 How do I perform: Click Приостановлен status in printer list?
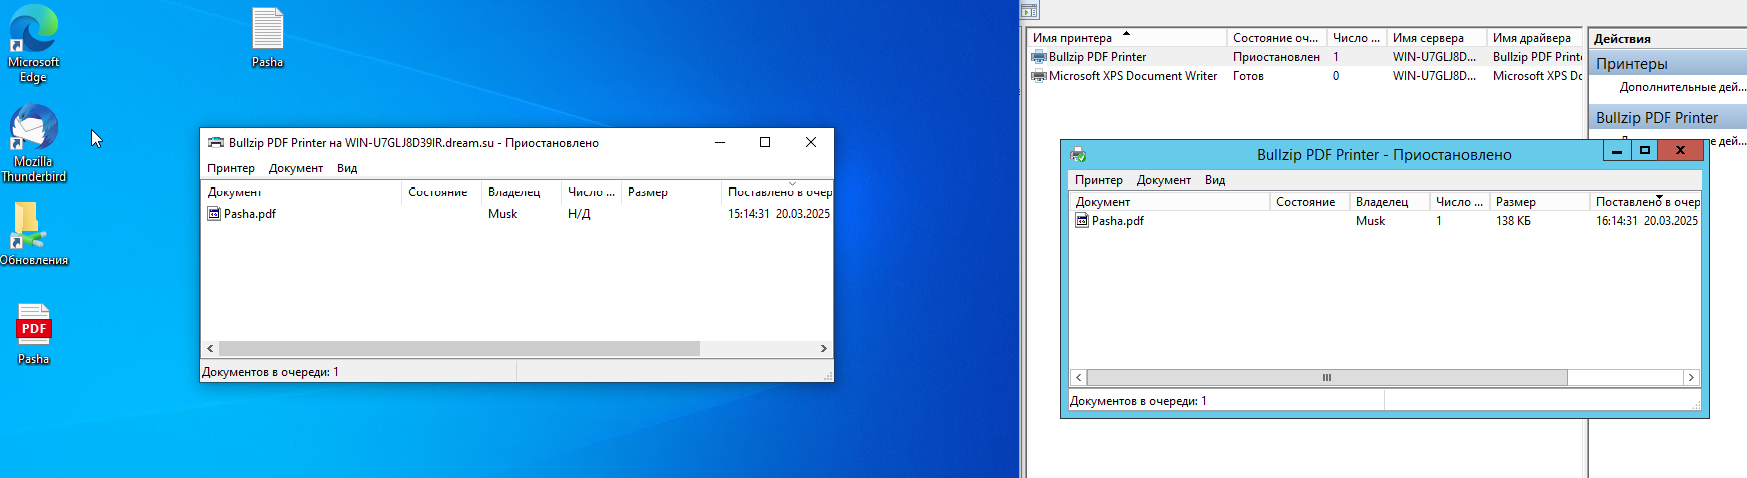point(1276,57)
